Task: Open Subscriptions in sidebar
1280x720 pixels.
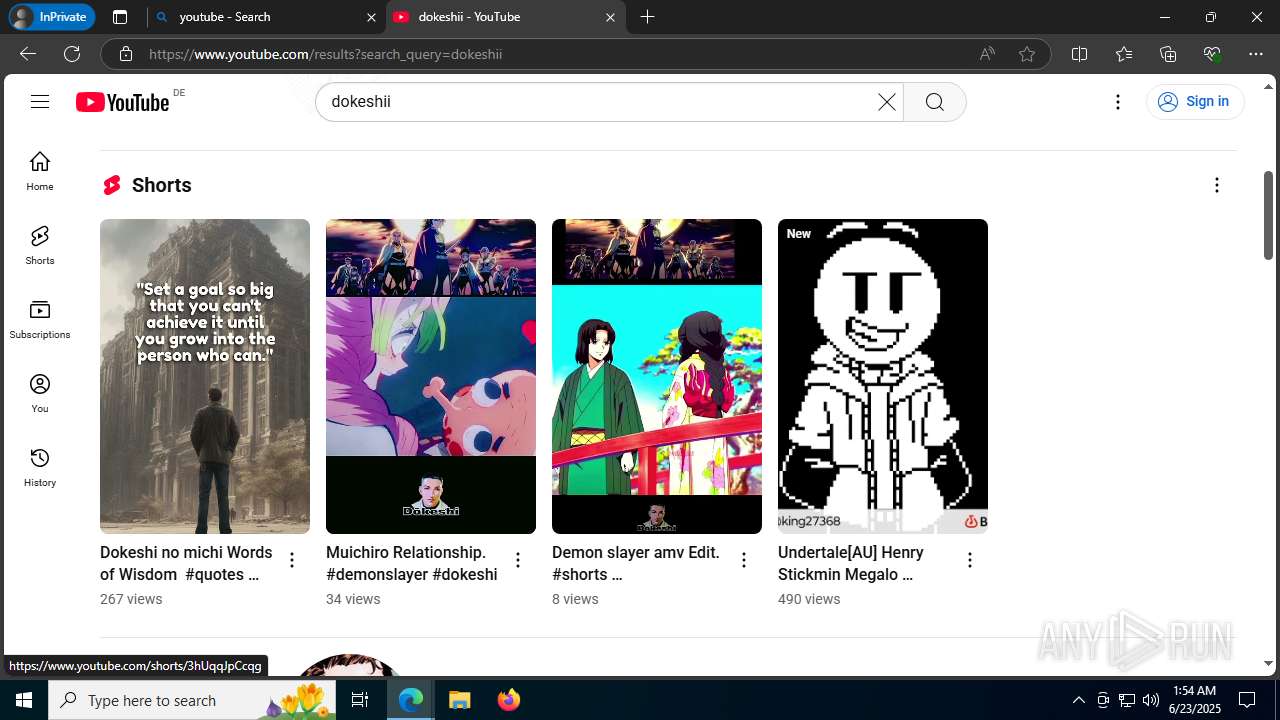Action: [40, 319]
